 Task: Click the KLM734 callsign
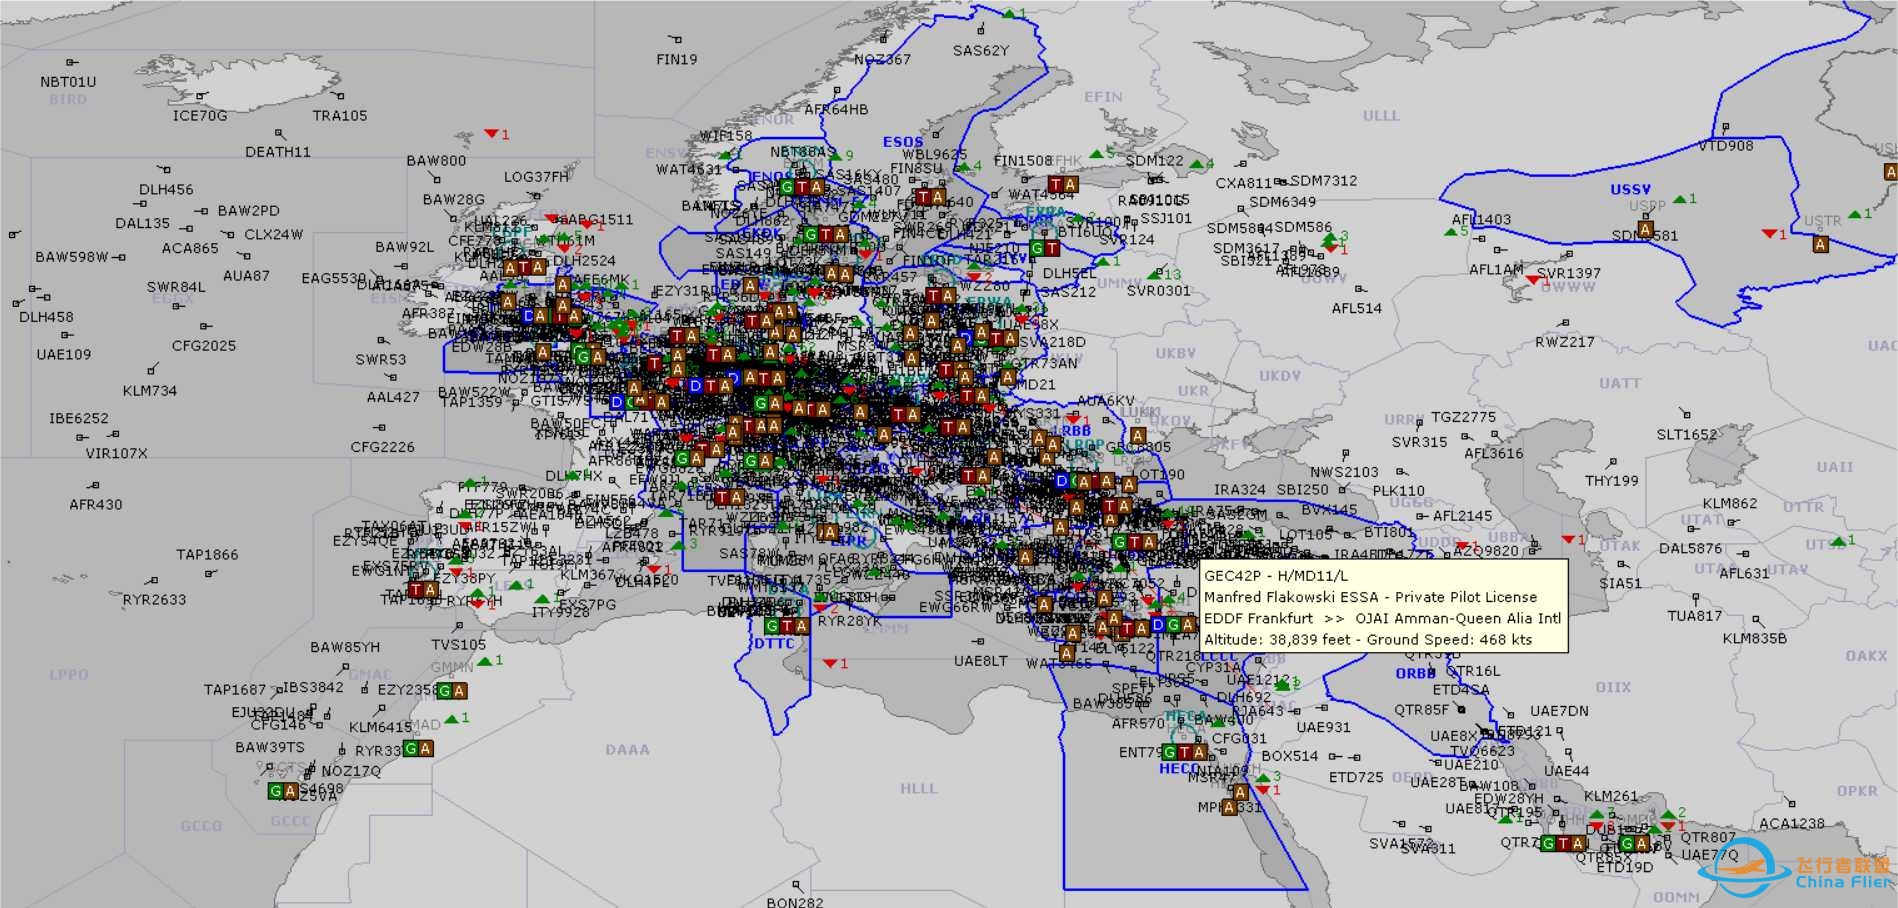point(150,391)
